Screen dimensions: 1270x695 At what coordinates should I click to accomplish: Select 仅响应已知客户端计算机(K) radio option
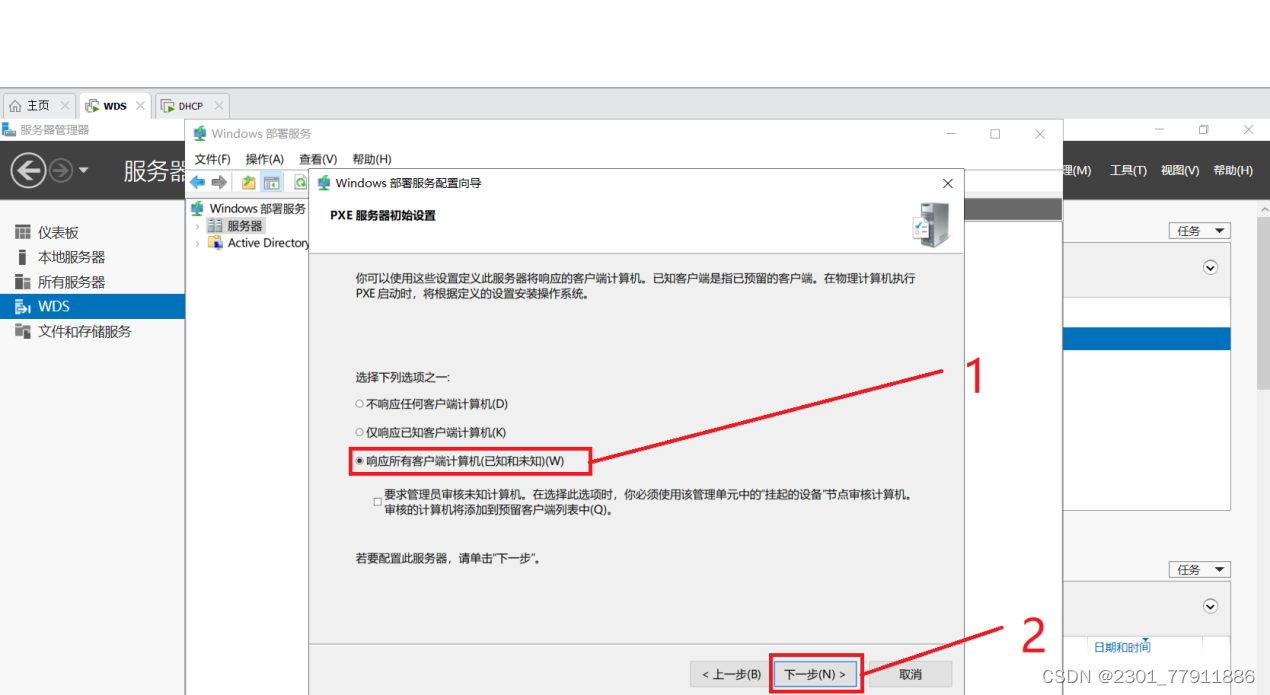click(x=431, y=432)
